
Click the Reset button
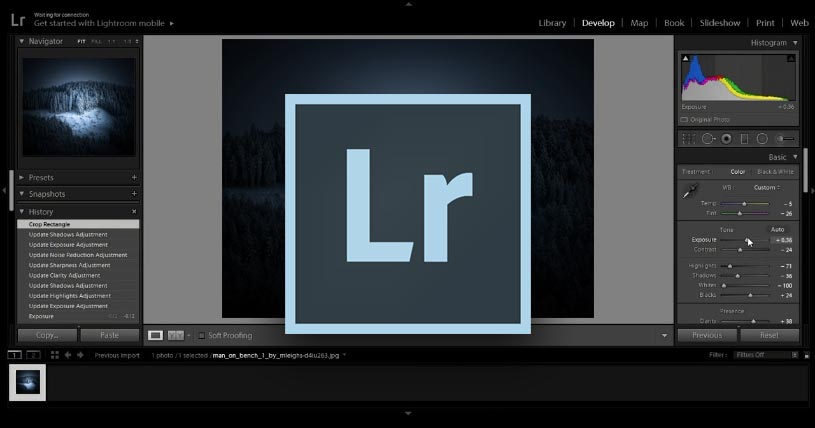[769, 335]
